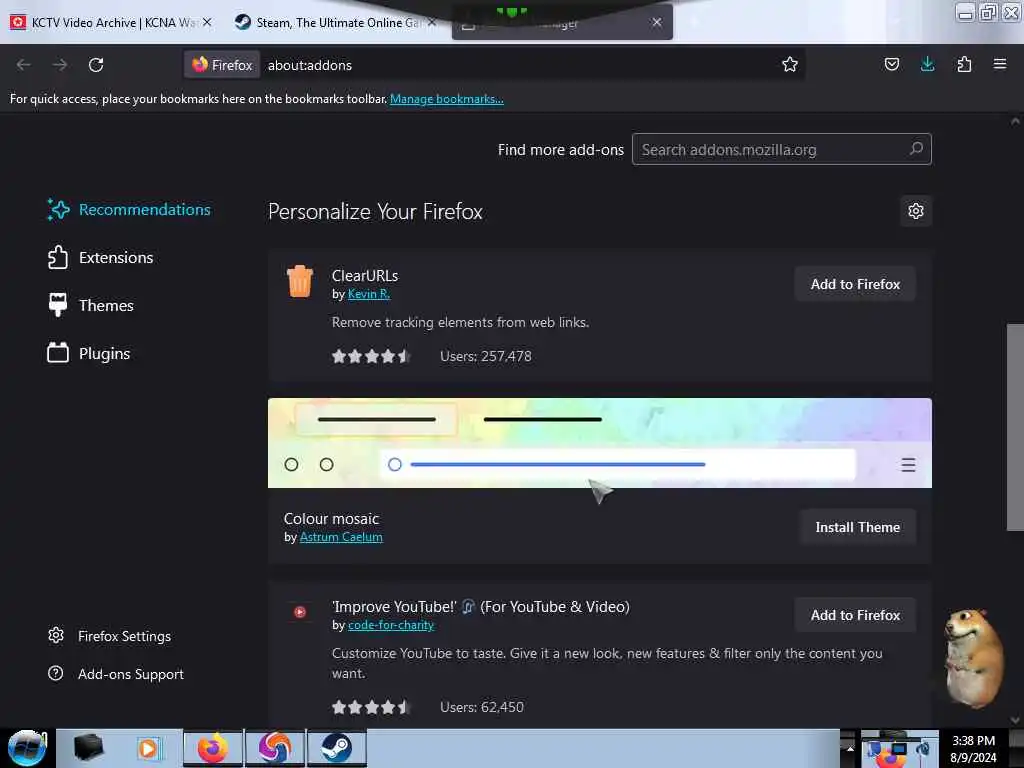Click the scrollbar down arrow
Image resolution: width=1024 pixels, height=768 pixels.
coord(1015,720)
